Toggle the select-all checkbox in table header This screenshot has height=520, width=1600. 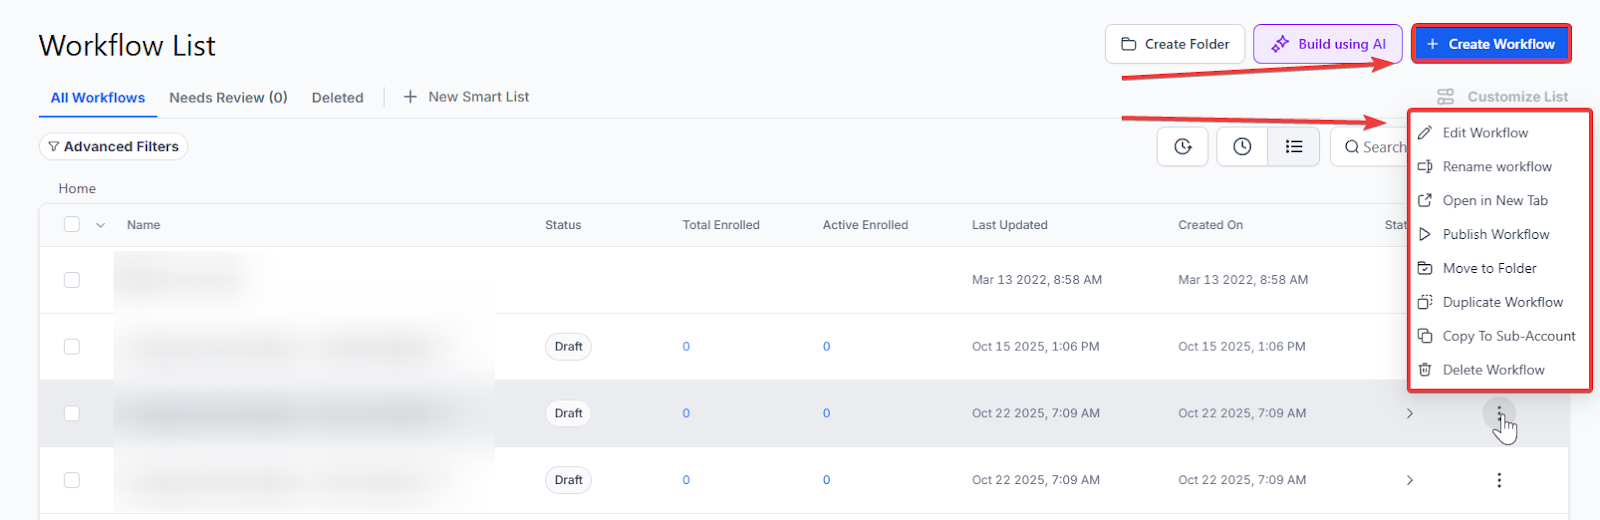72,225
